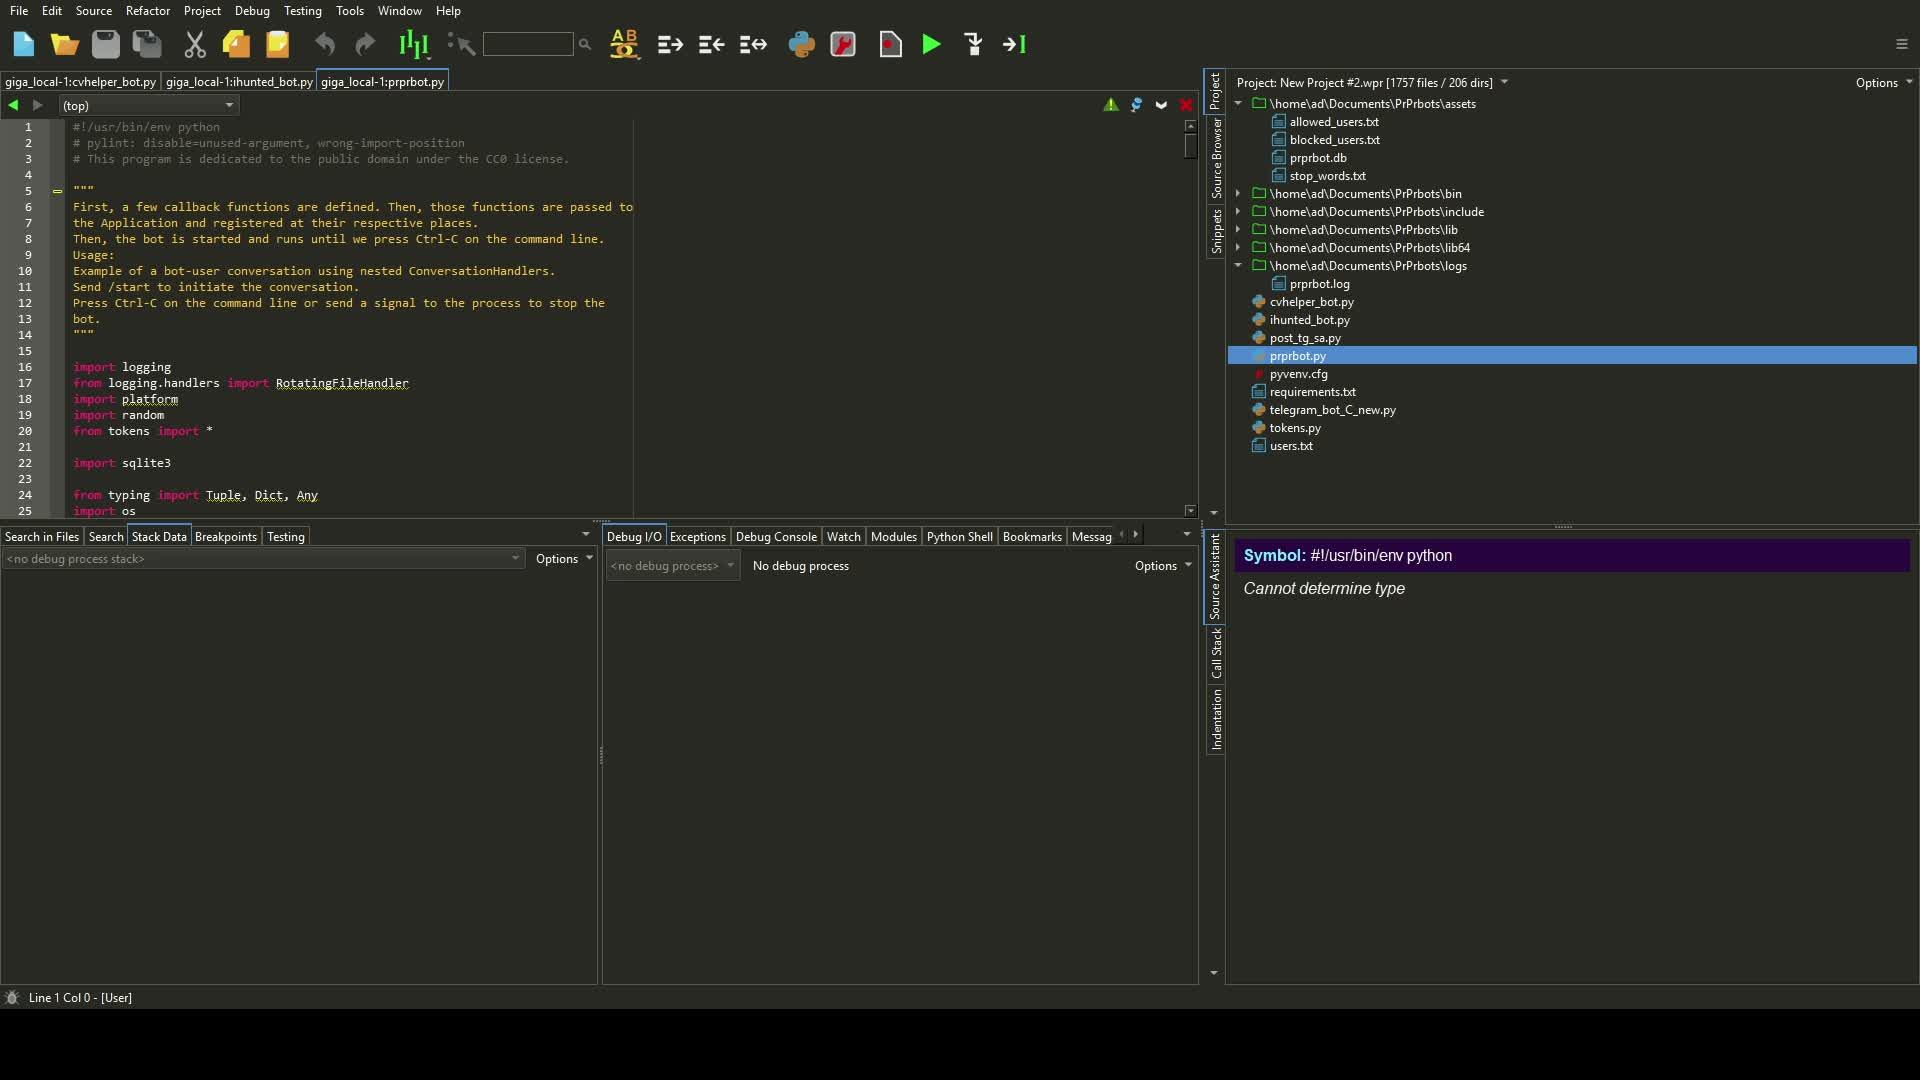Go forward in history with the grey right arrow
This screenshot has height=1080, width=1920.
point(38,105)
